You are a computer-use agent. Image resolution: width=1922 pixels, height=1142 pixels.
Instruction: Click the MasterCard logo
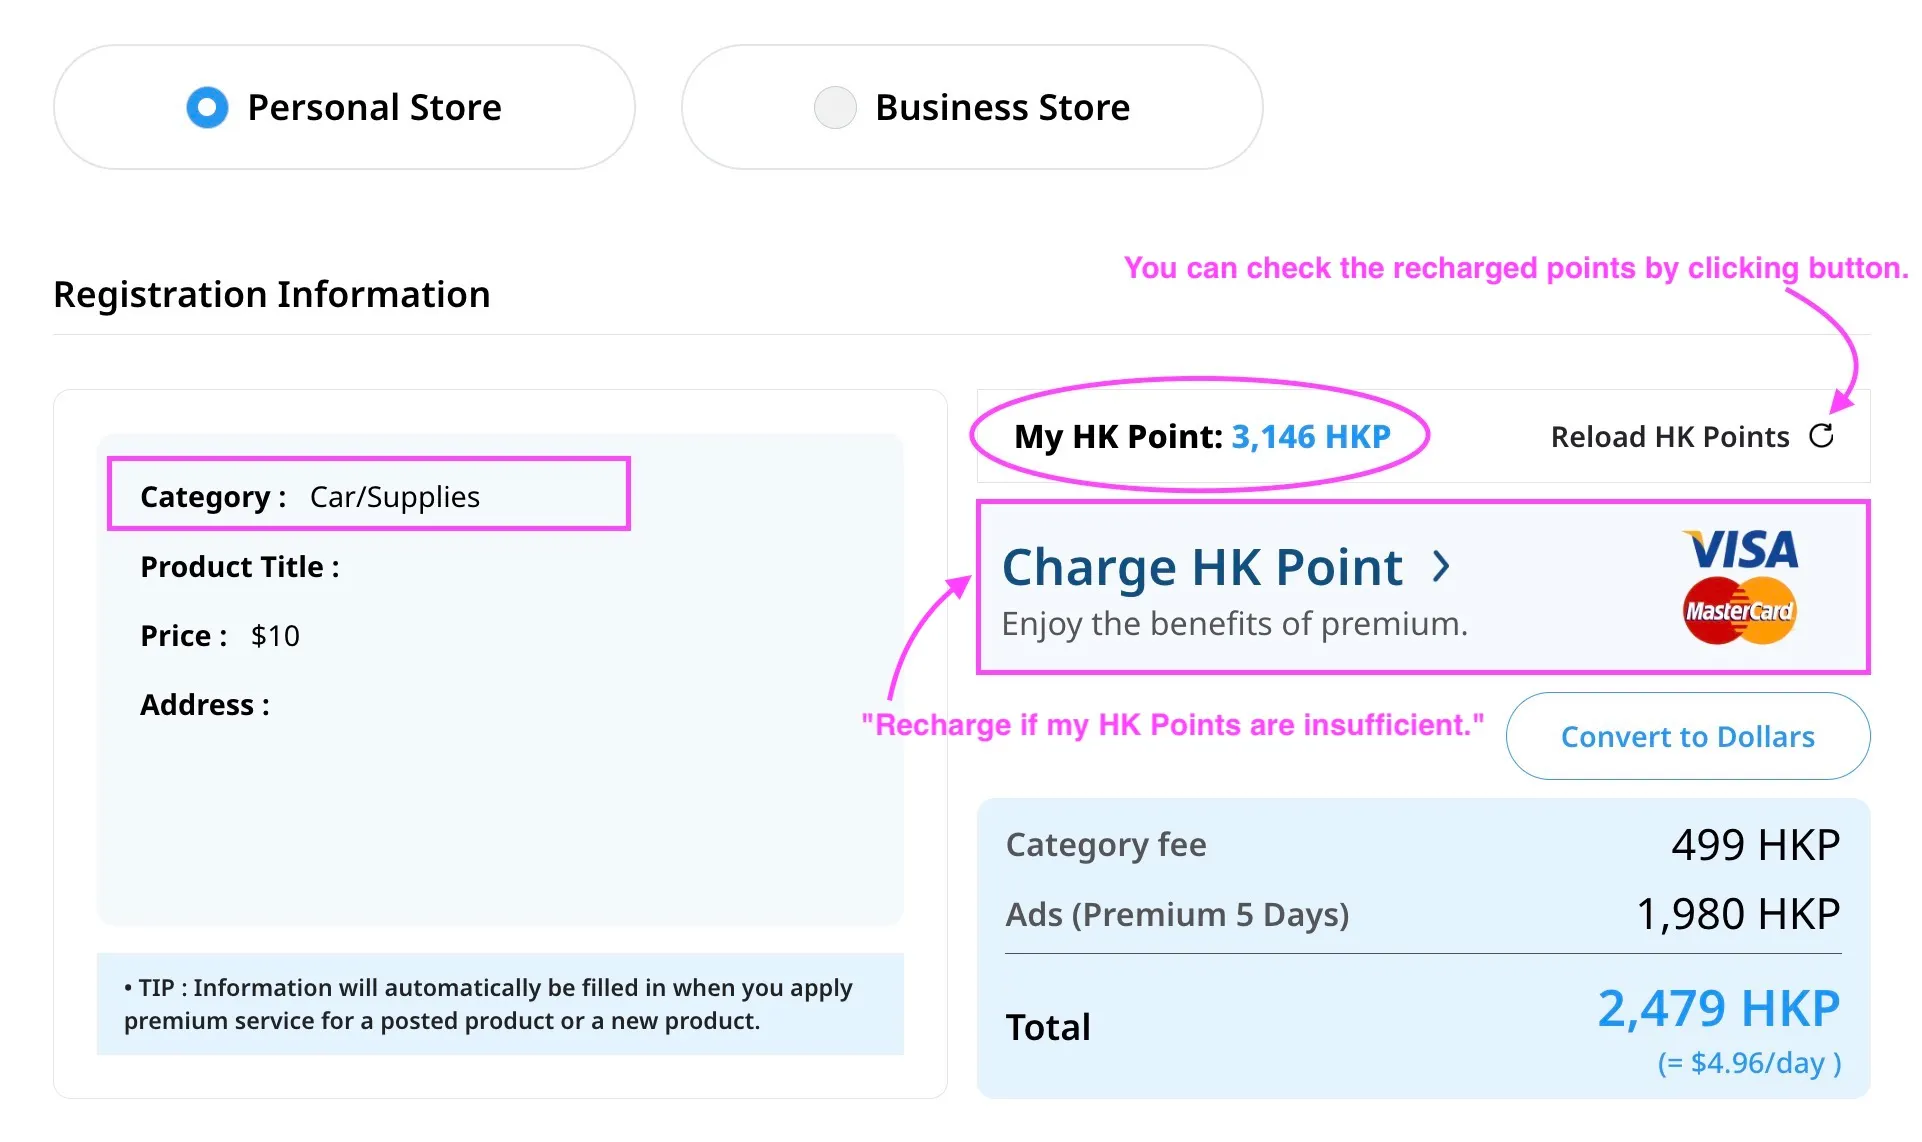1740,610
